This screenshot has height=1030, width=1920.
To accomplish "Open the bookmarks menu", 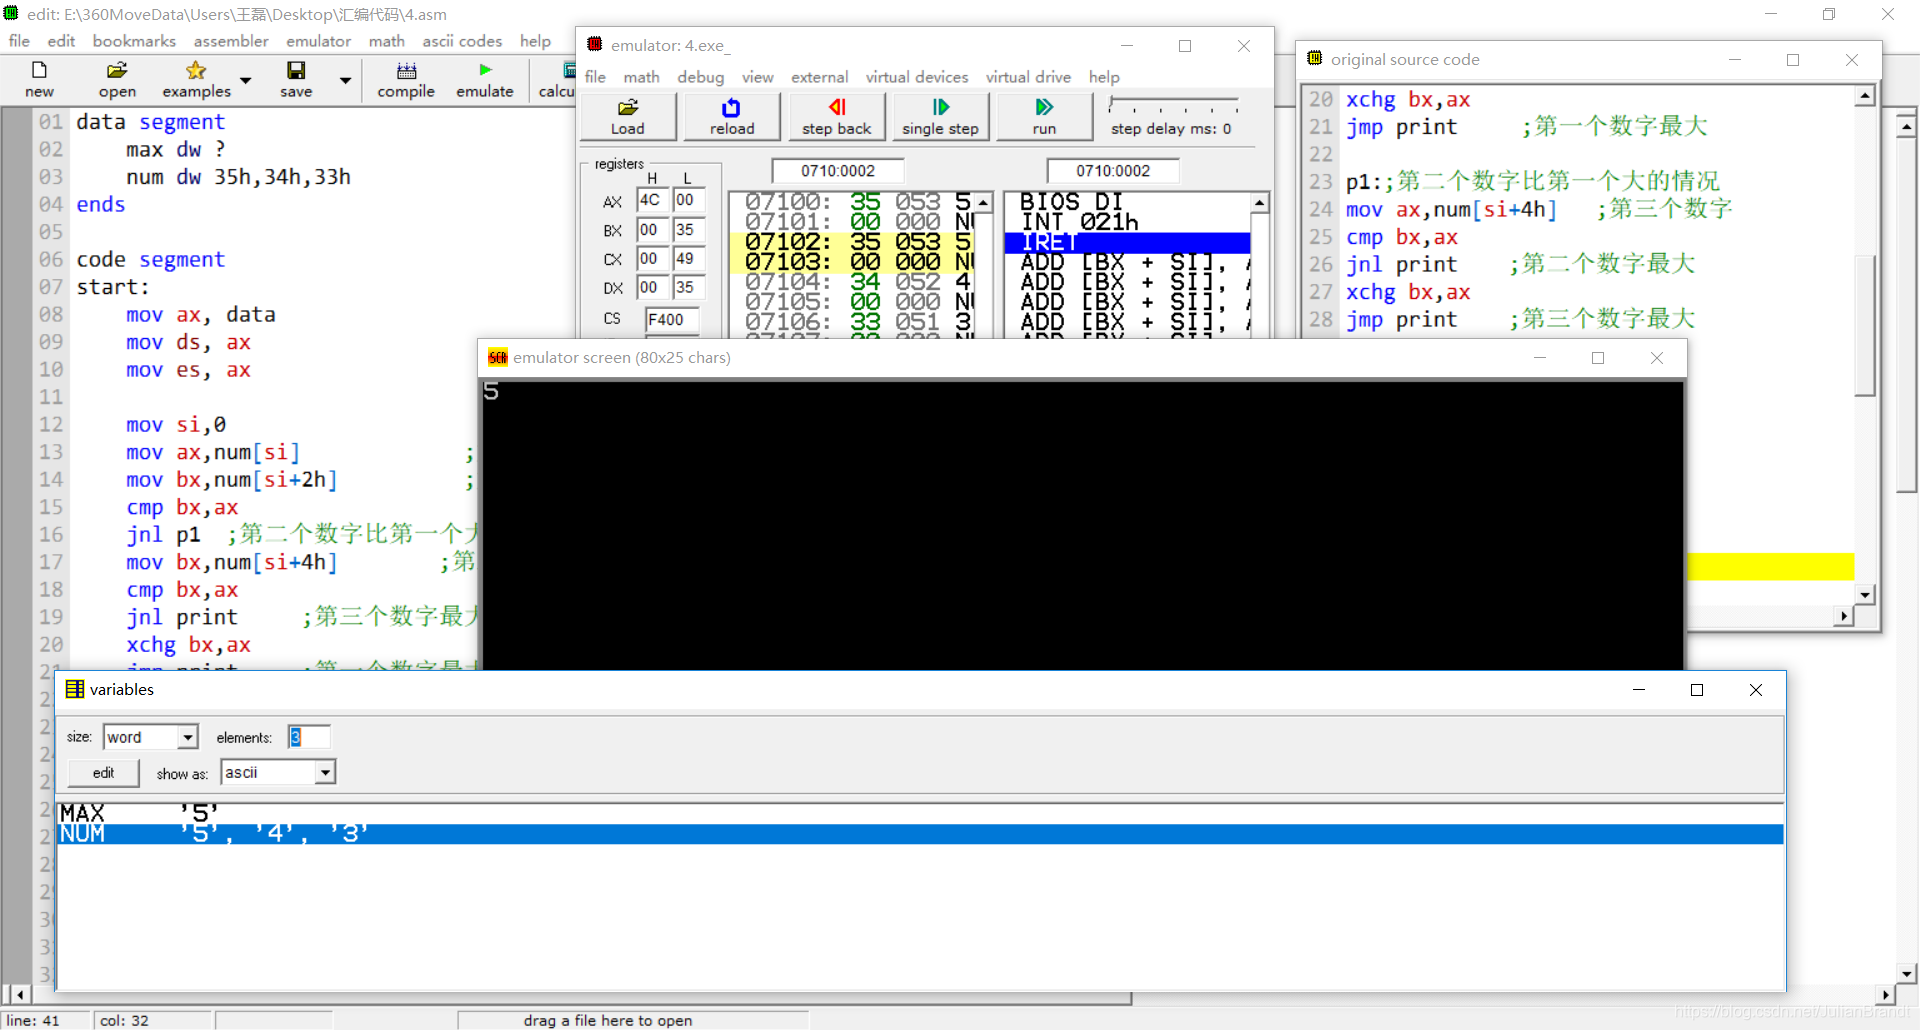I will point(134,41).
